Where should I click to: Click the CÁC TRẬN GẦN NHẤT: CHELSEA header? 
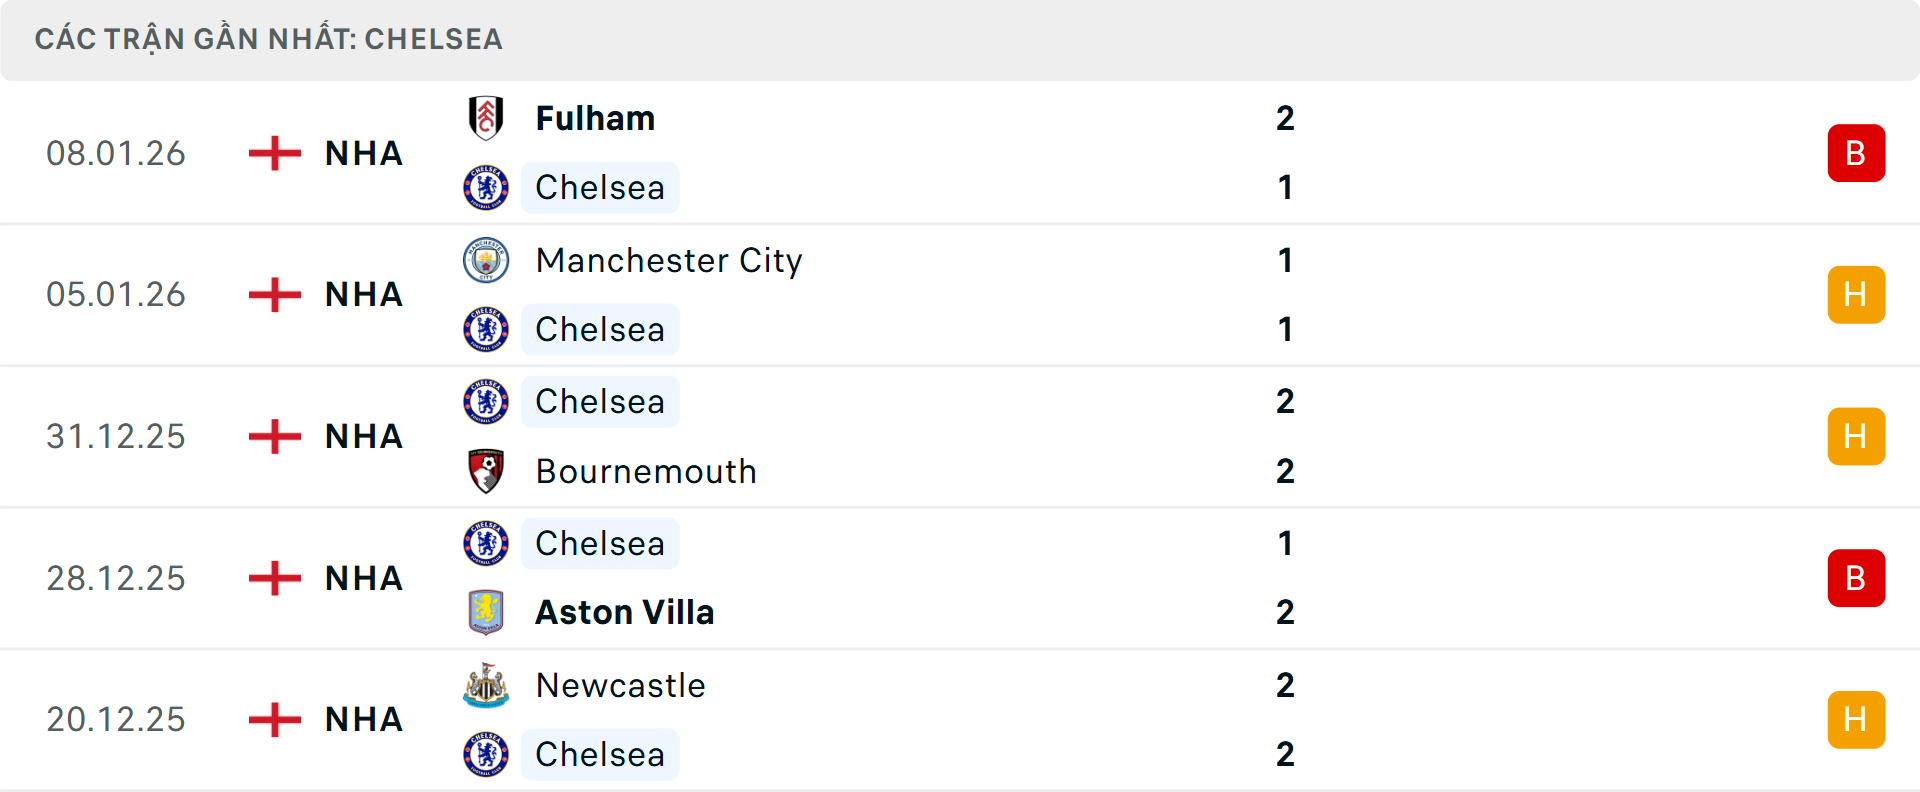(x=269, y=39)
